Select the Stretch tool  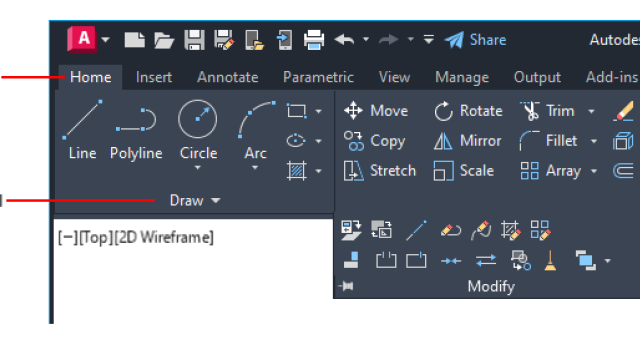tap(380, 171)
